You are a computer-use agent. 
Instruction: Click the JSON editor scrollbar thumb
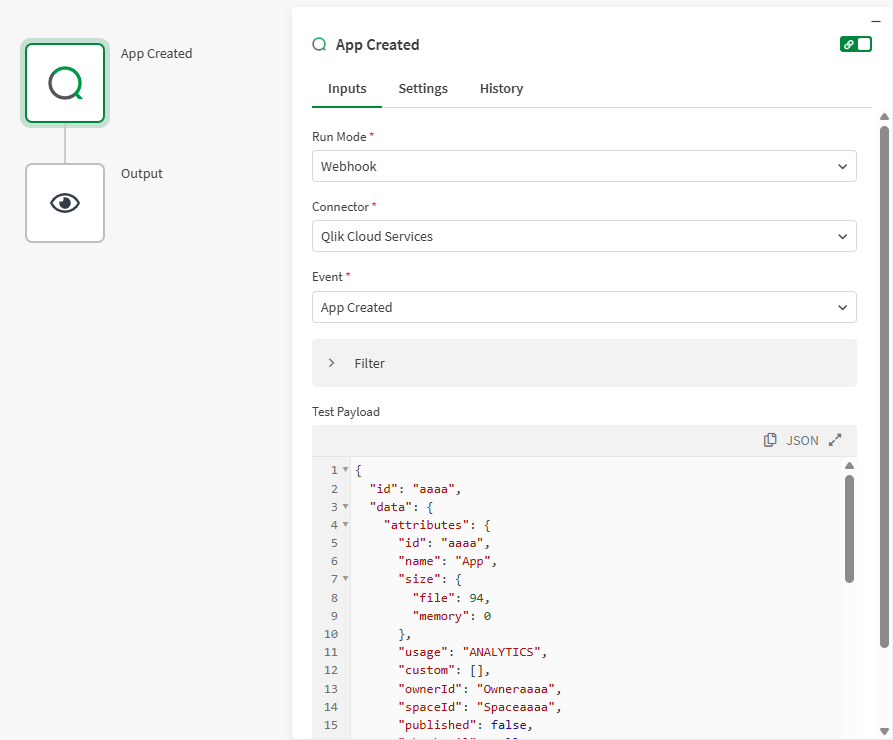click(x=849, y=529)
